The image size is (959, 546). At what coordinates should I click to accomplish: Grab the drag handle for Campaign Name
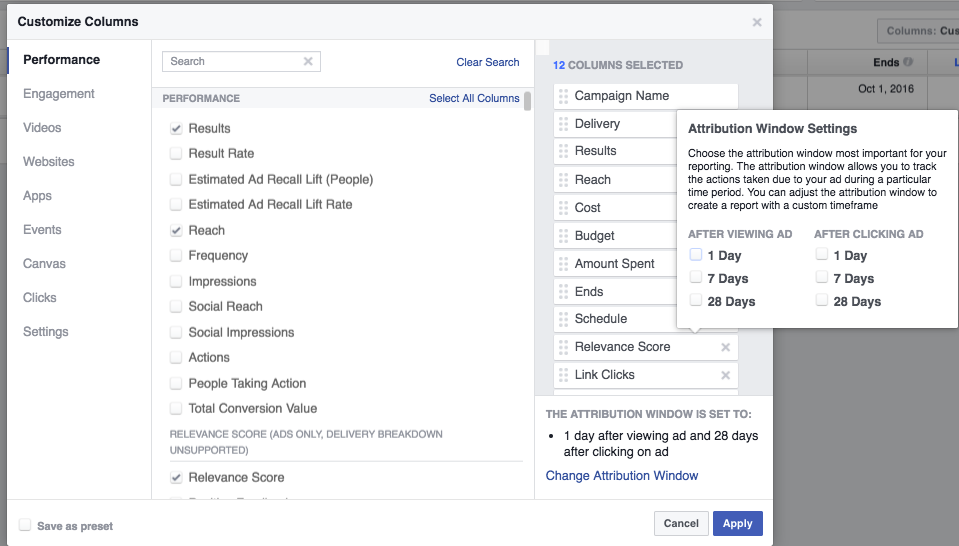pyautogui.click(x=564, y=97)
